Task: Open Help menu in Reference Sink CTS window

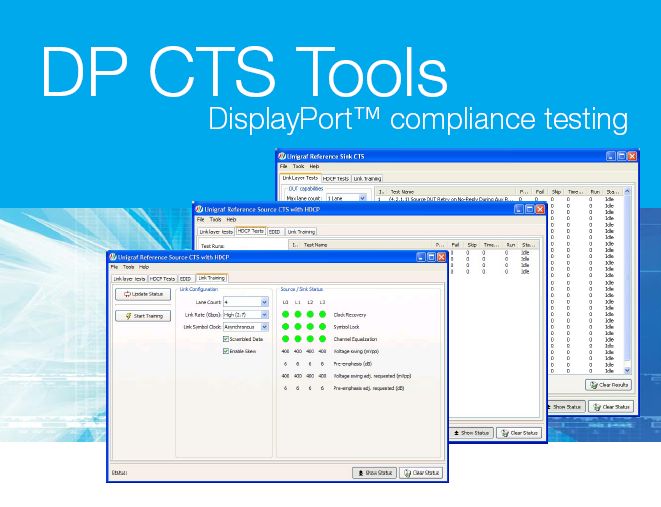Action: pyautogui.click(x=314, y=166)
